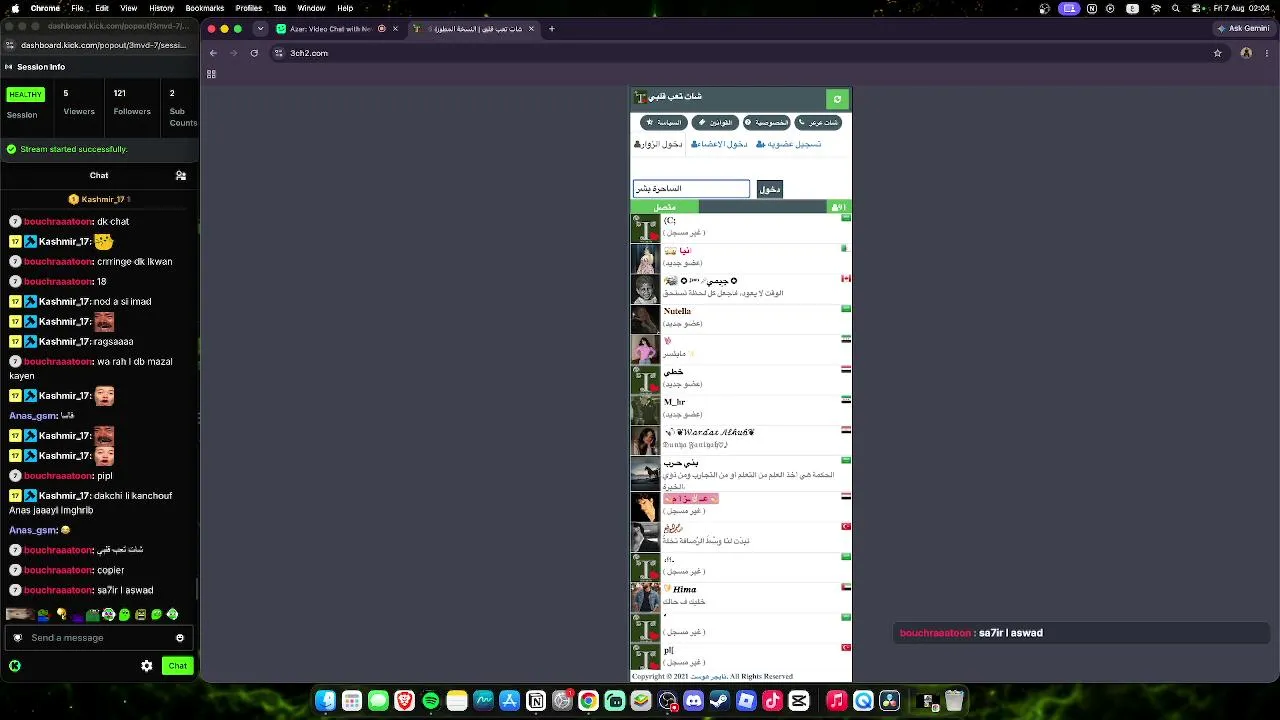Launch Steam from the dock
The width and height of the screenshot is (1280, 720).
tap(719, 701)
